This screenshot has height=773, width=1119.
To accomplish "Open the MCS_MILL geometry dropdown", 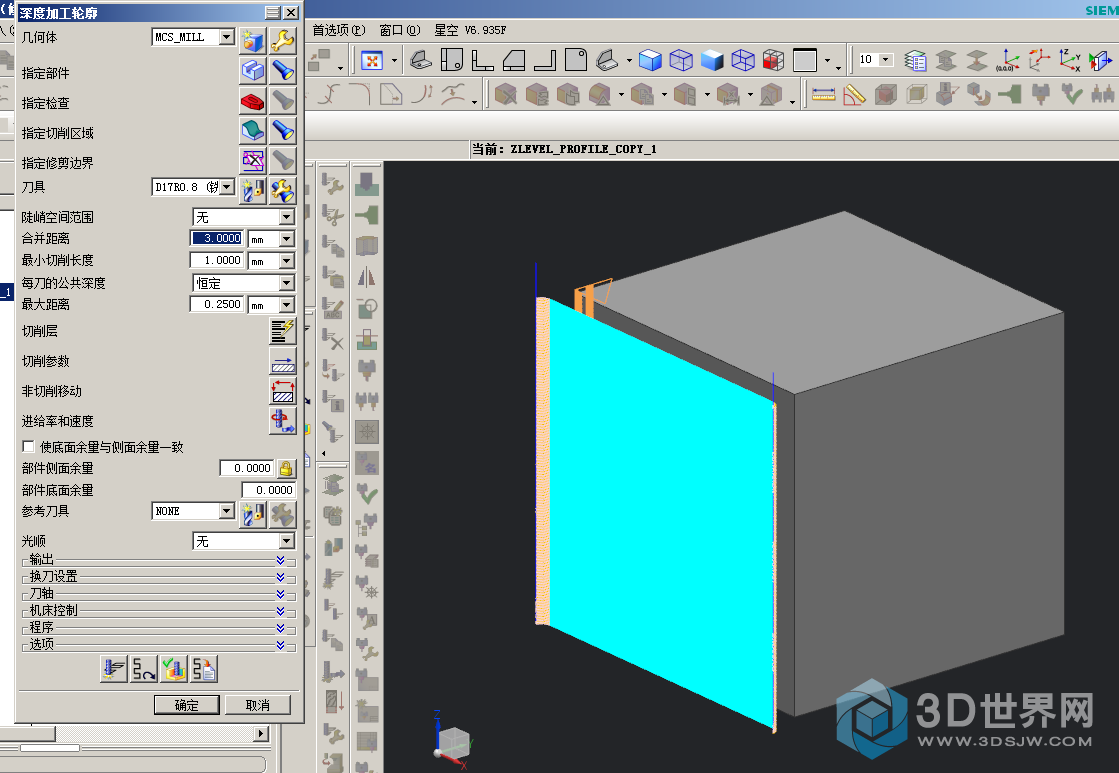I will point(226,37).
